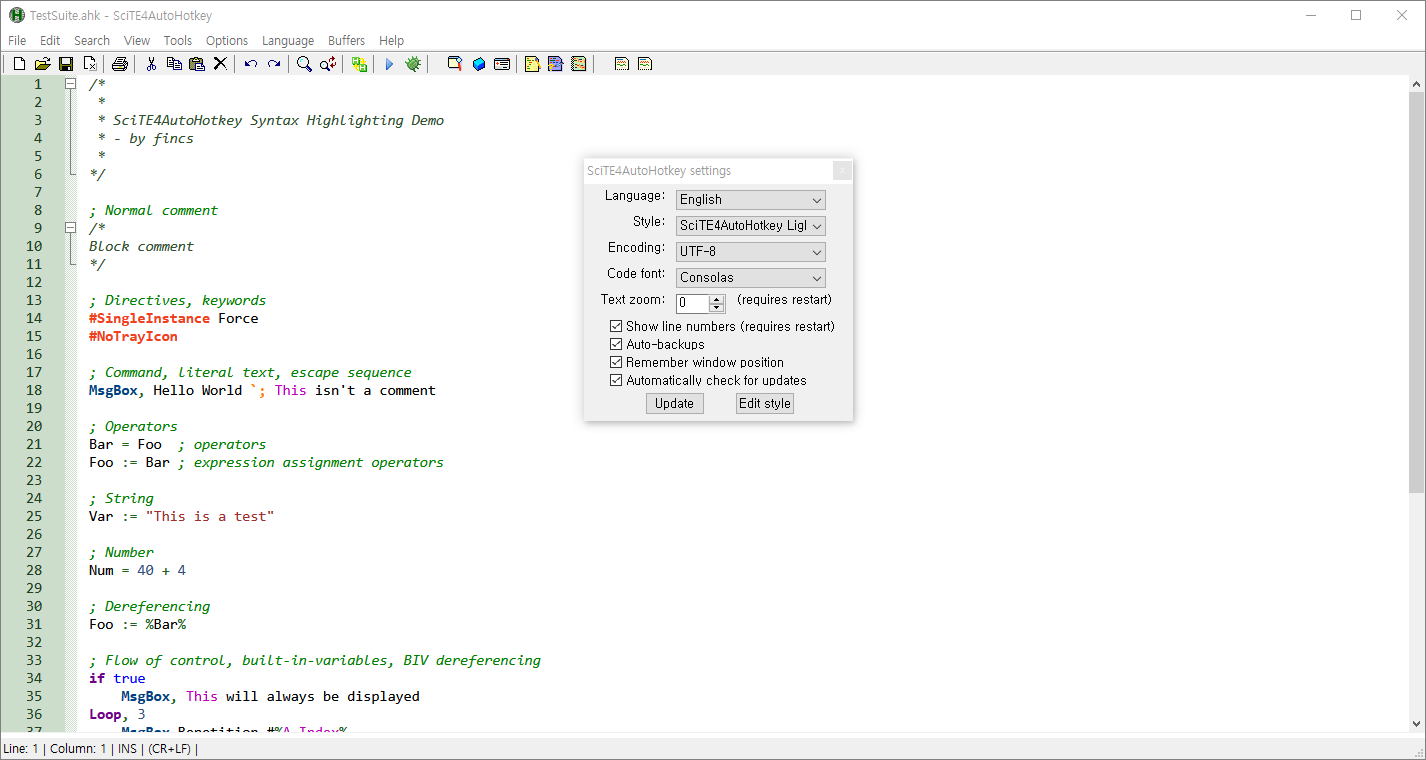Screen dimensions: 1426x760
Task: Open the Language dropdown set to English
Action: coord(751,200)
